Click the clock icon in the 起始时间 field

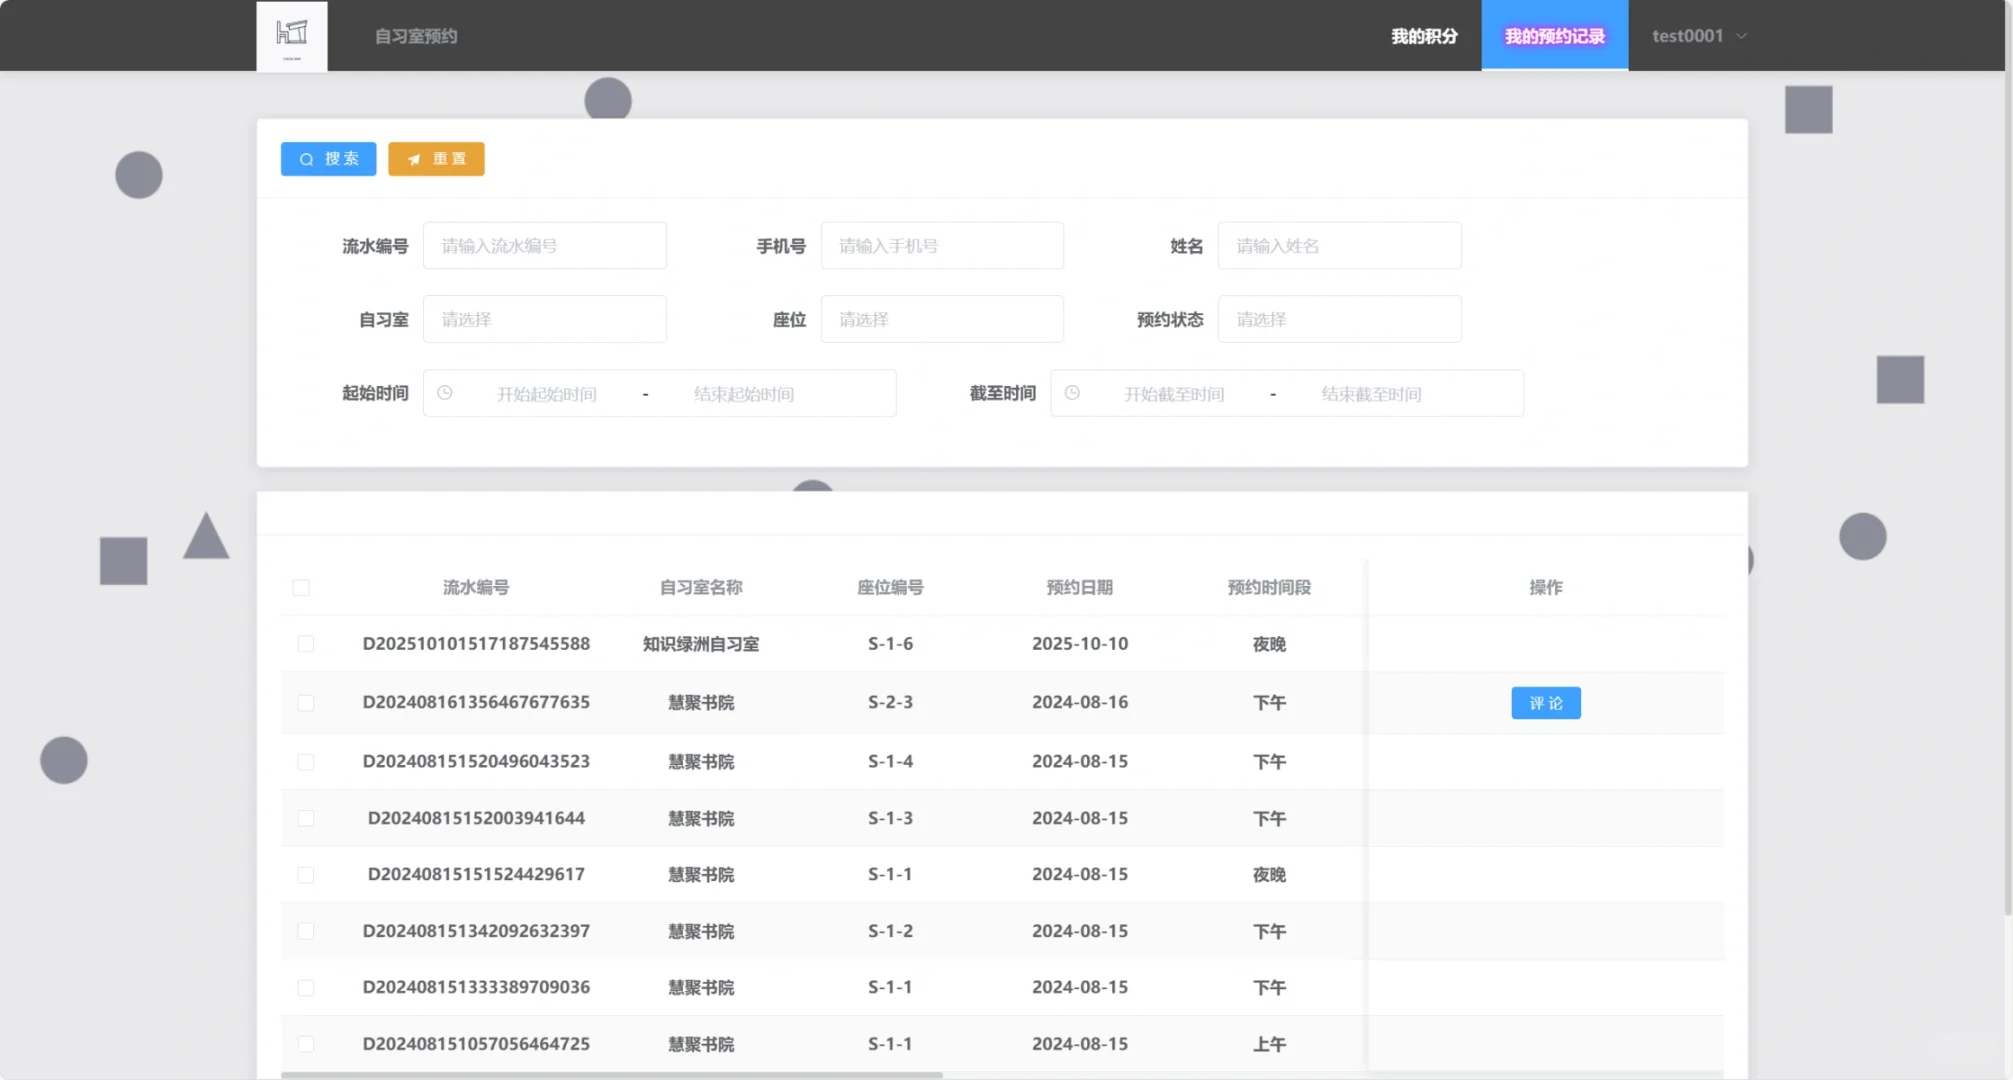click(x=446, y=393)
